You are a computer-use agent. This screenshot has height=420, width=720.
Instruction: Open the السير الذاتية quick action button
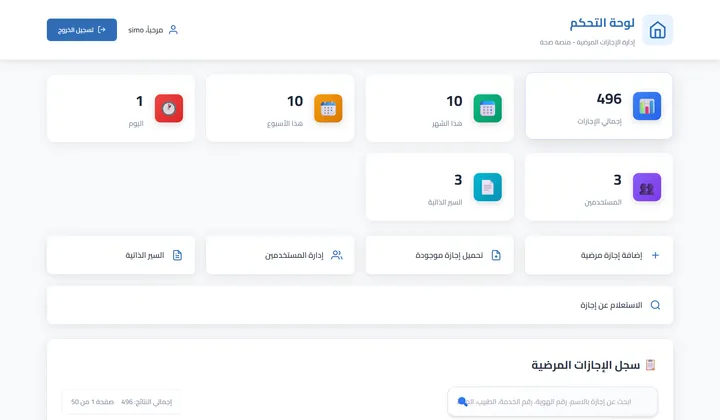(x=121, y=255)
